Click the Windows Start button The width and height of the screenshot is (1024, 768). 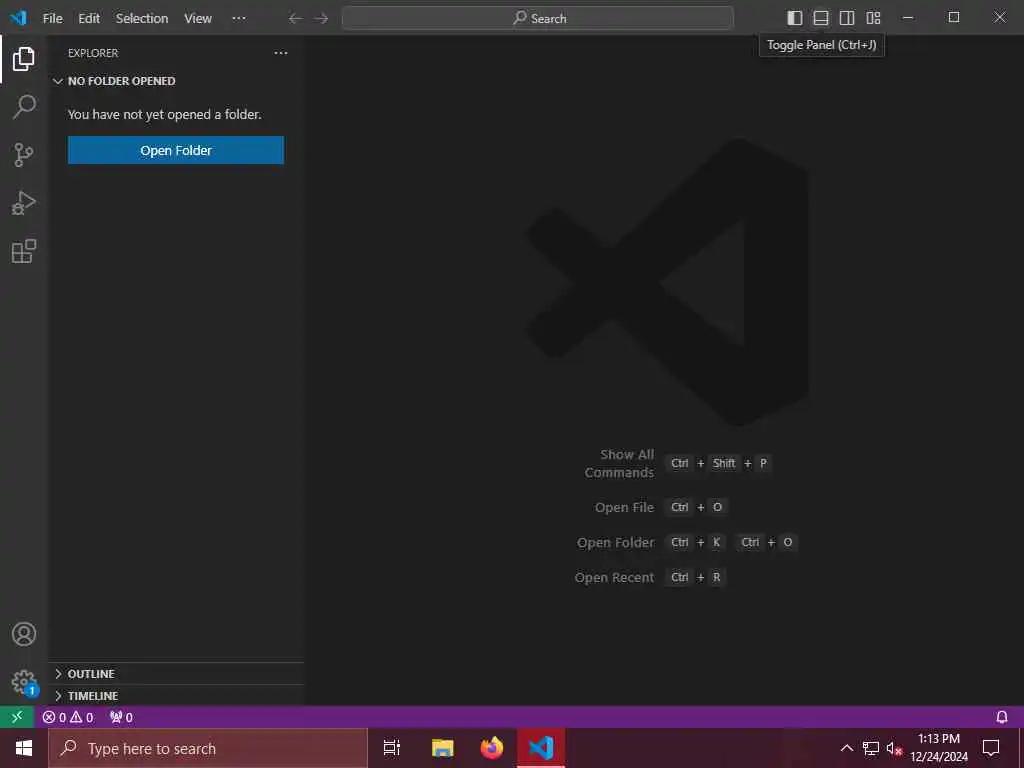[24, 748]
